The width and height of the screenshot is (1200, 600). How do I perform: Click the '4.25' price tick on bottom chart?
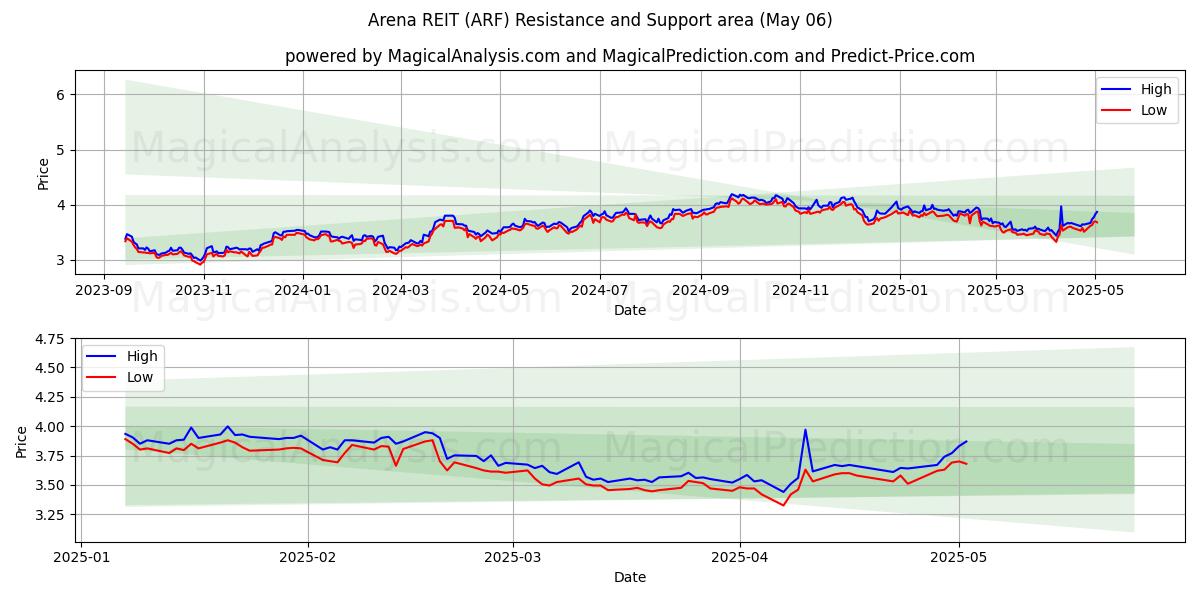click(x=50, y=398)
